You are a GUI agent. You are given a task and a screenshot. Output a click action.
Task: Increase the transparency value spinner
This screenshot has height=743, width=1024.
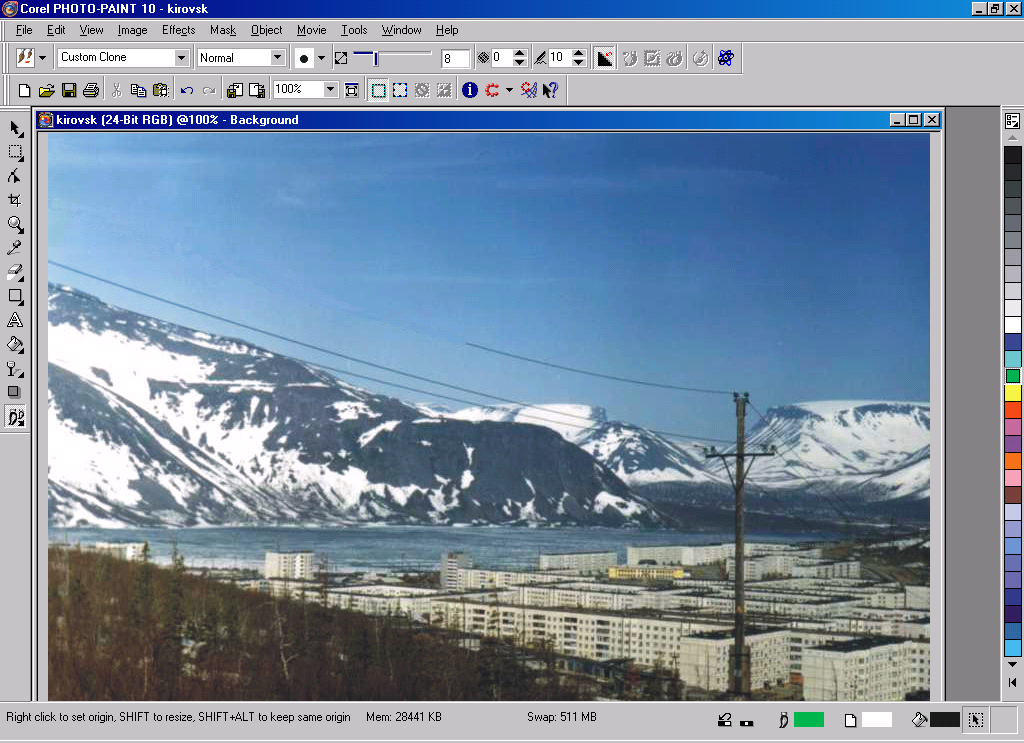point(519,53)
